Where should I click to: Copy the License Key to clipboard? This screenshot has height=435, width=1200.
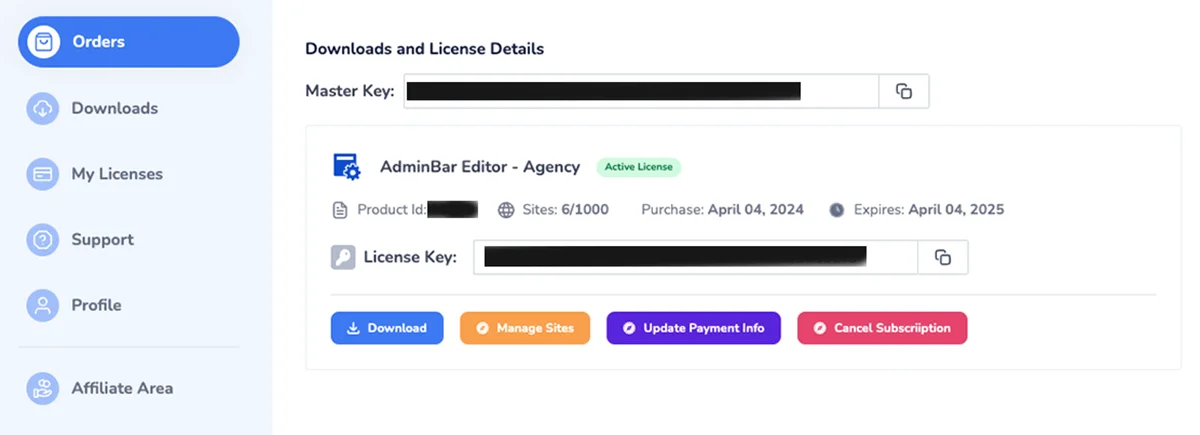coord(943,257)
